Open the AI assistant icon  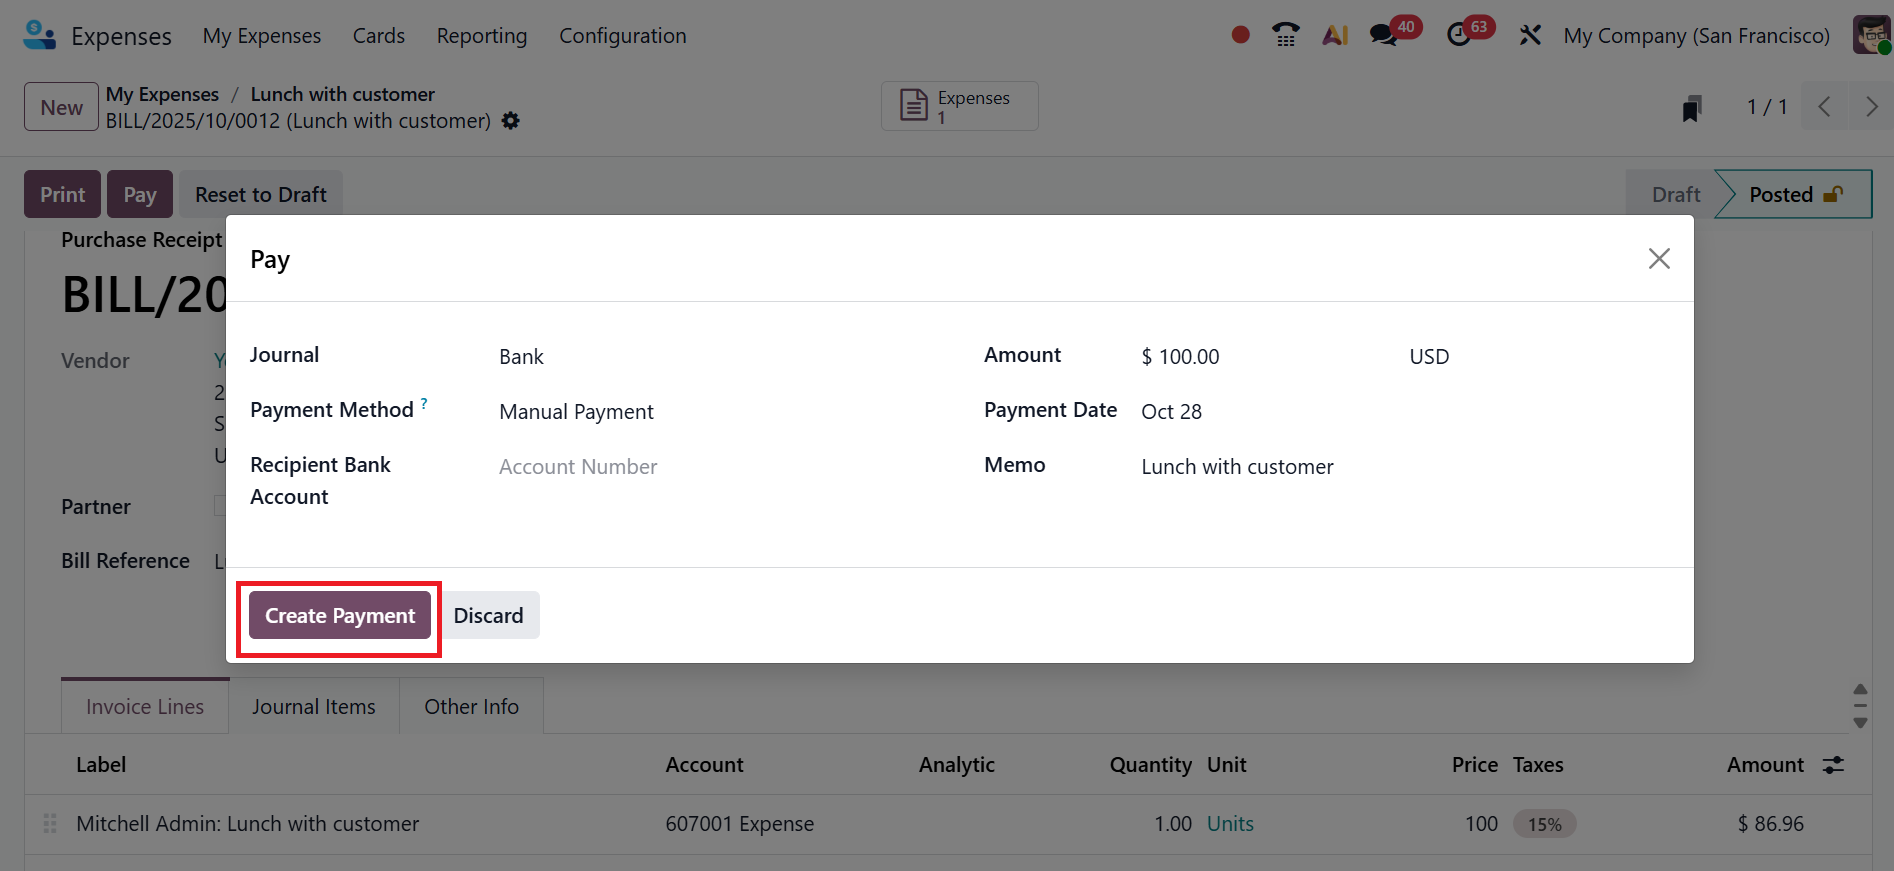click(1335, 35)
